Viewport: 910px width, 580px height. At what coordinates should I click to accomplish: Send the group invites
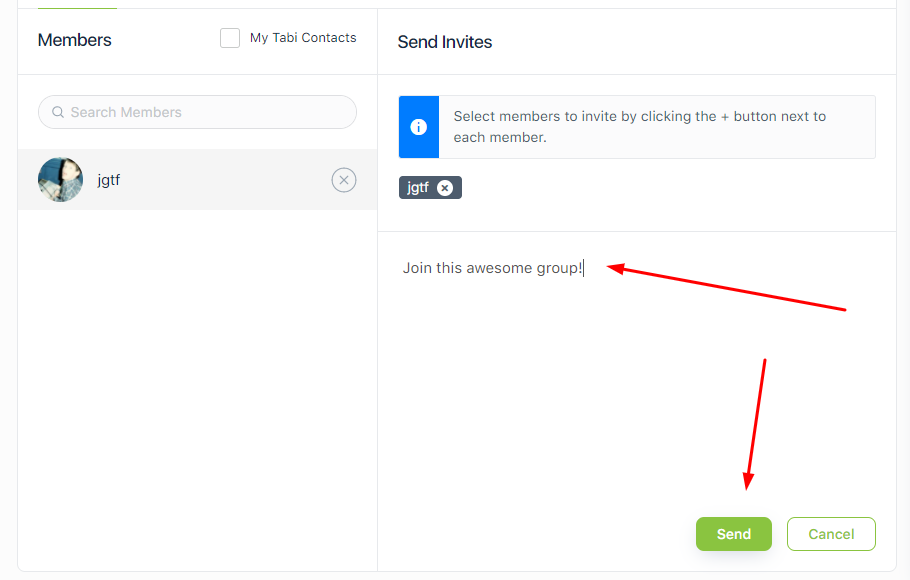click(734, 534)
